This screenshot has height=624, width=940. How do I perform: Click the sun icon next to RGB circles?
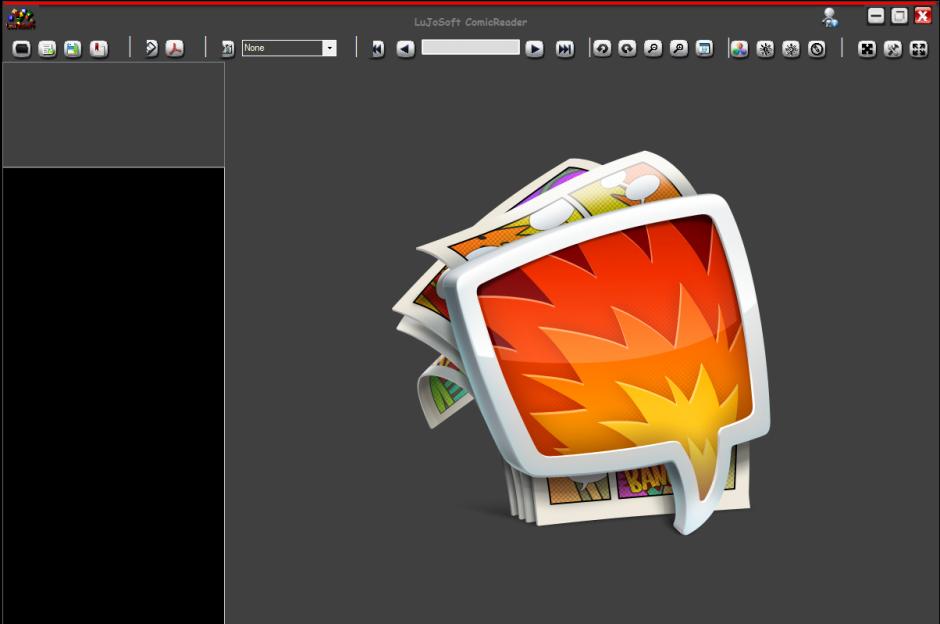click(x=766, y=49)
